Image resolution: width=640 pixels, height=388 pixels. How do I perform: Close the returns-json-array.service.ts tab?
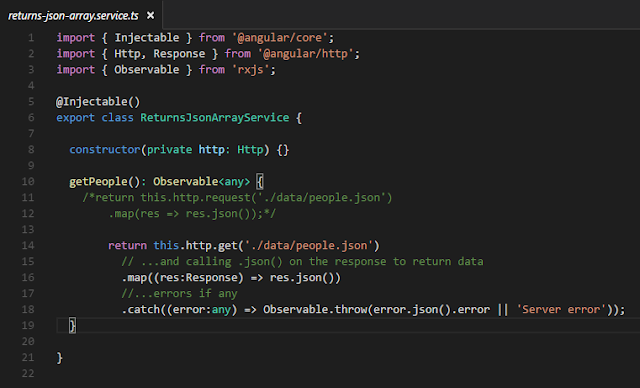pos(151,16)
